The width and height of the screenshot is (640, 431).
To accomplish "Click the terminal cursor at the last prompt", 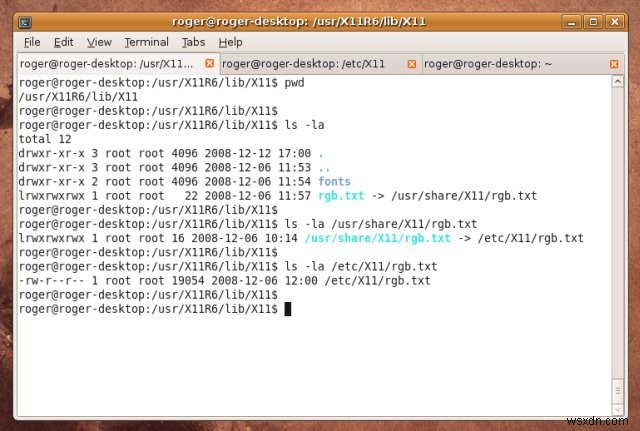I will coord(288,309).
